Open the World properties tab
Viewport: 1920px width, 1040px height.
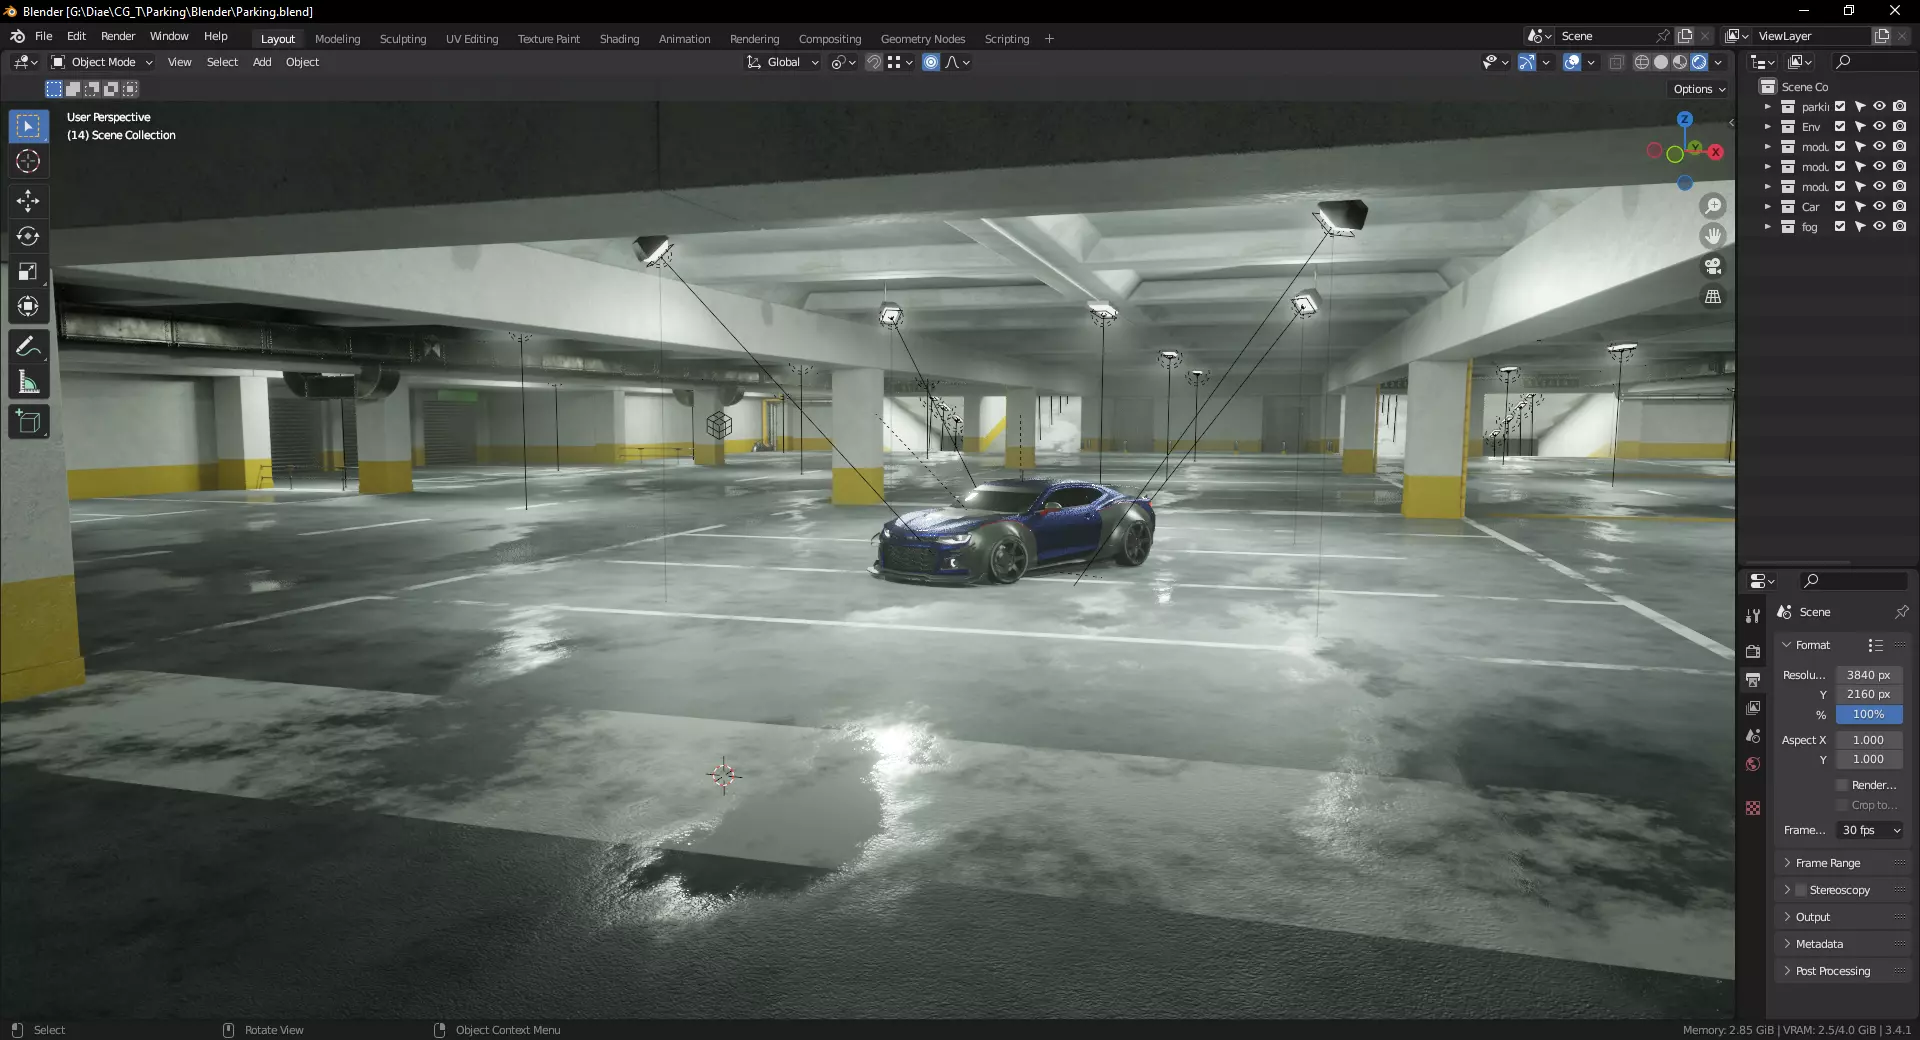pos(1753,764)
